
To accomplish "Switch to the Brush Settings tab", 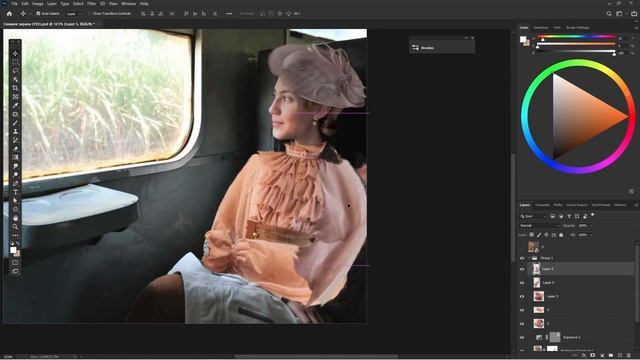I will tap(578, 27).
